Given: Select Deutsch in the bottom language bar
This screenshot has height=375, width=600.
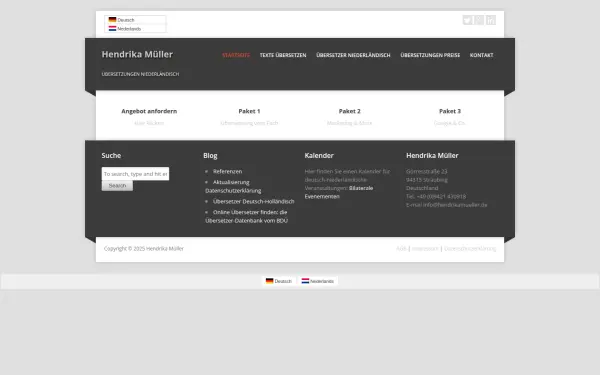Looking at the screenshot, I should click(x=283, y=281).
